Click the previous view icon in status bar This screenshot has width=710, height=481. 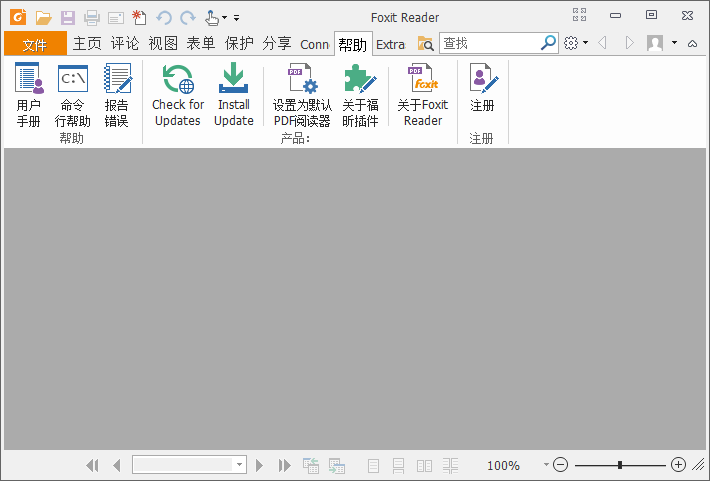[x=311, y=465]
